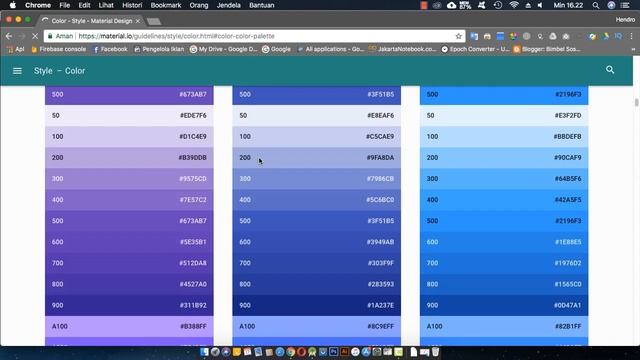Open the Lihat menu

click(x=106, y=5)
